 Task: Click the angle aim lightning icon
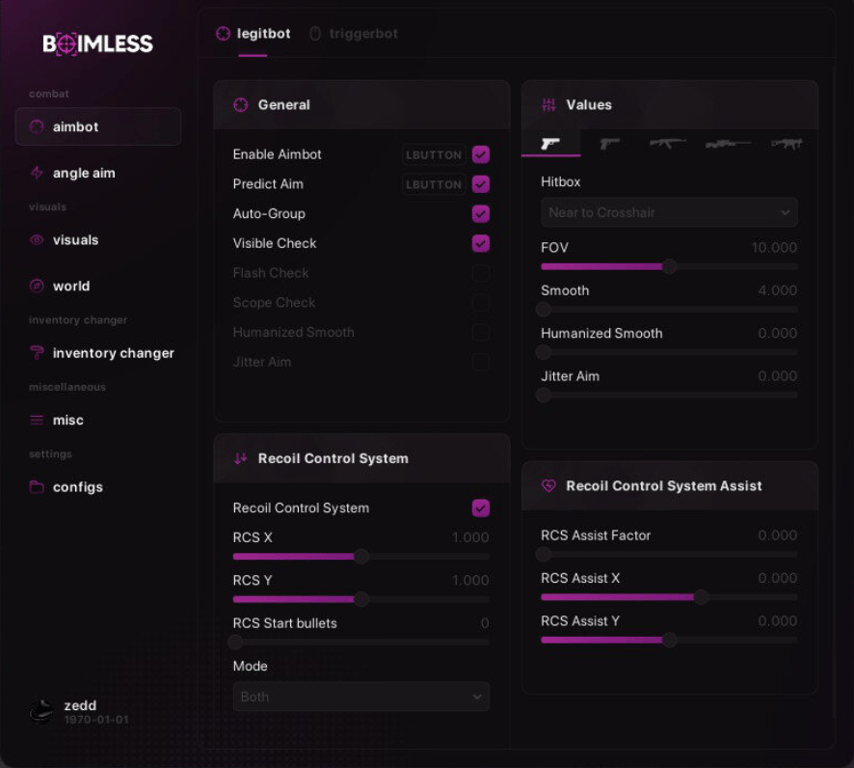(36, 173)
